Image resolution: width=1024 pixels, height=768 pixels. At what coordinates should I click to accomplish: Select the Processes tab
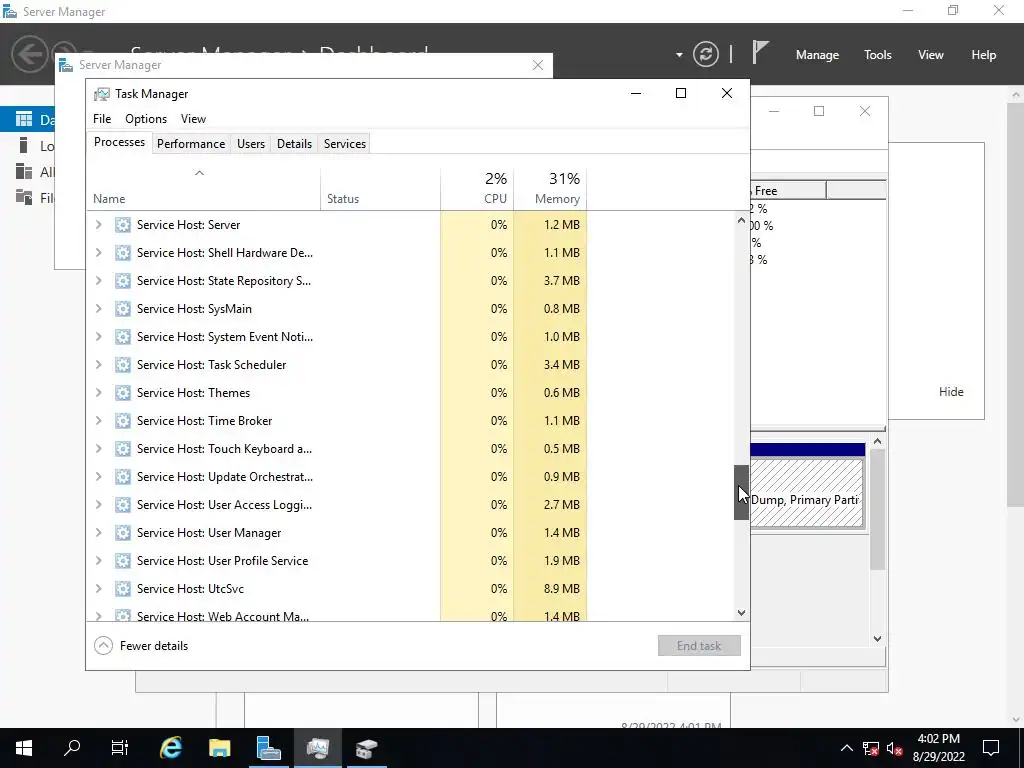[120, 142]
